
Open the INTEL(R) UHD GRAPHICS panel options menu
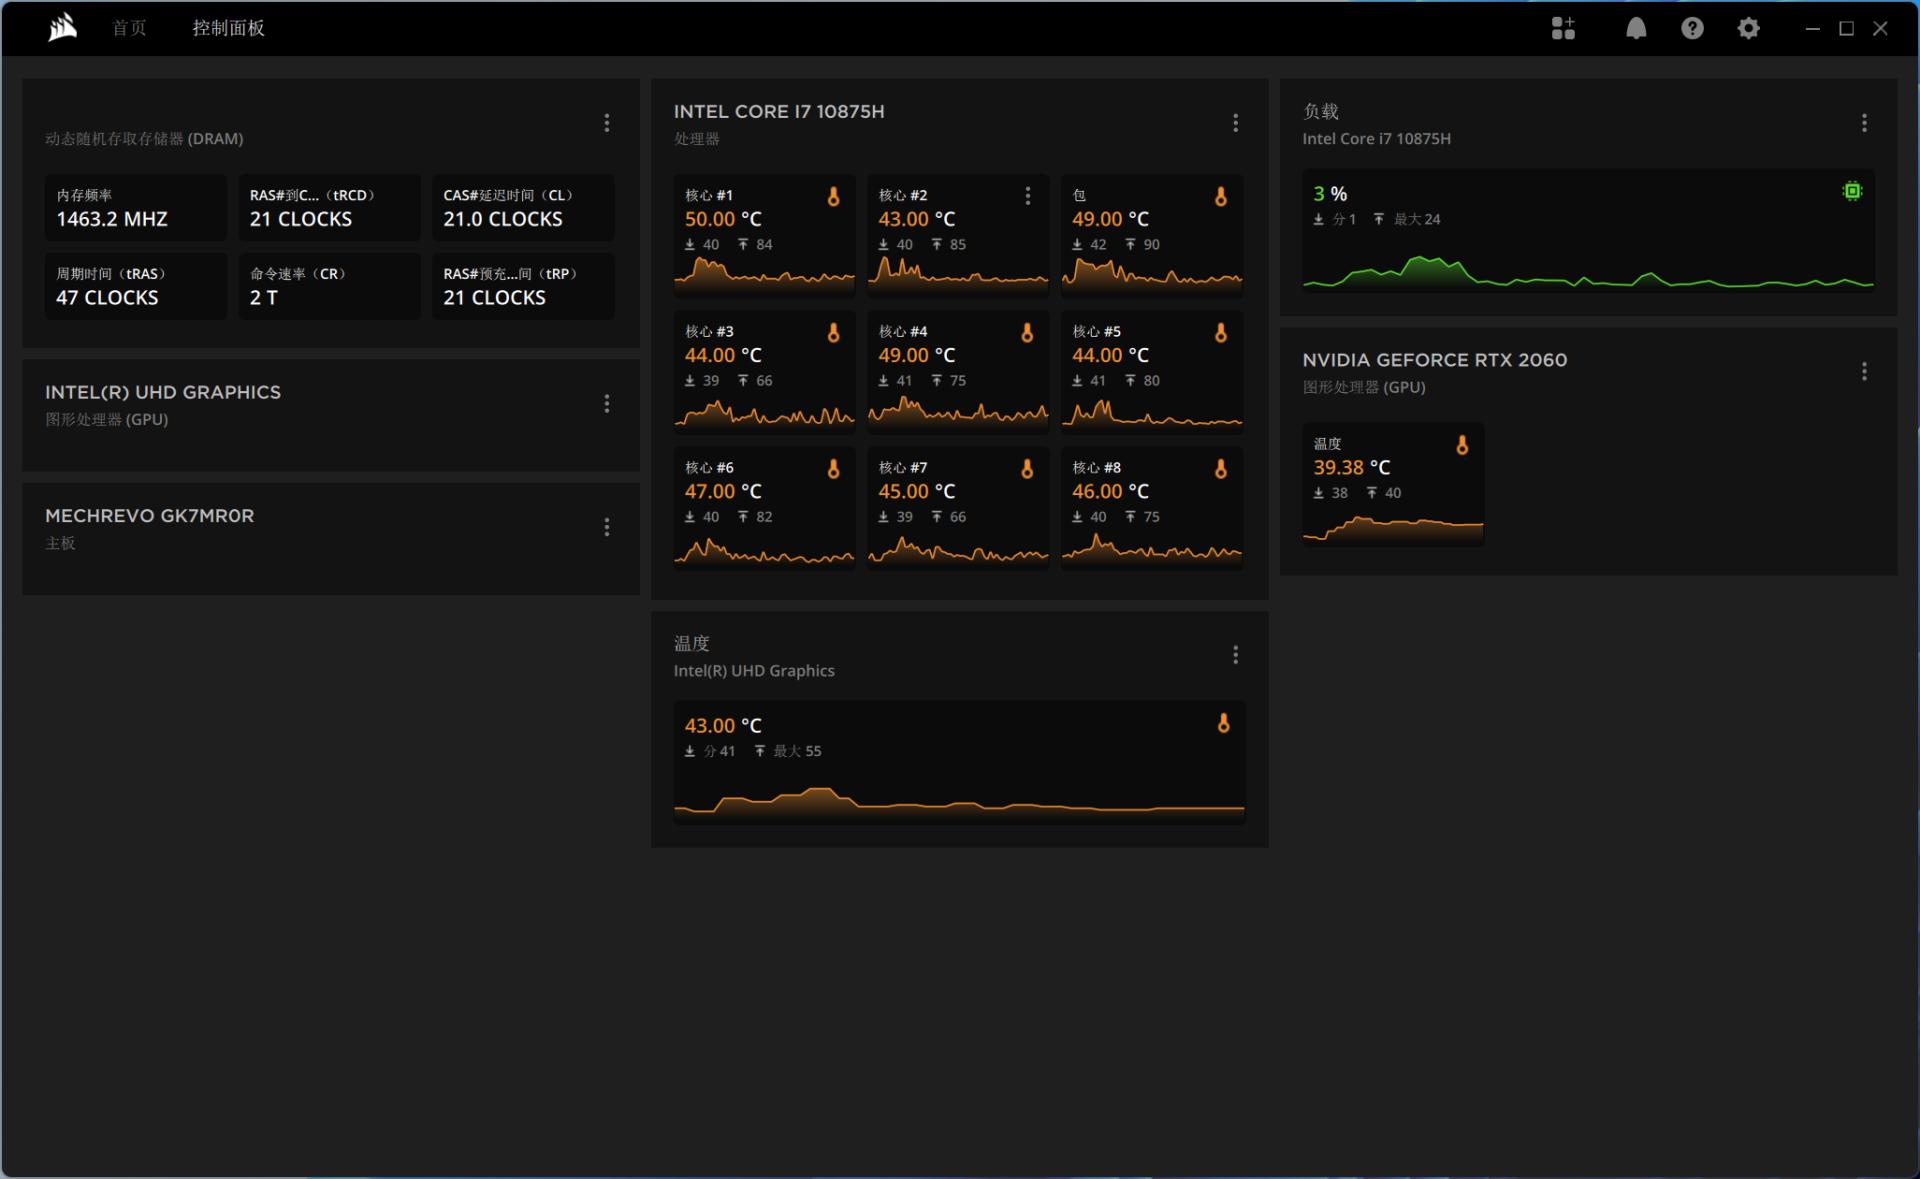click(x=607, y=404)
